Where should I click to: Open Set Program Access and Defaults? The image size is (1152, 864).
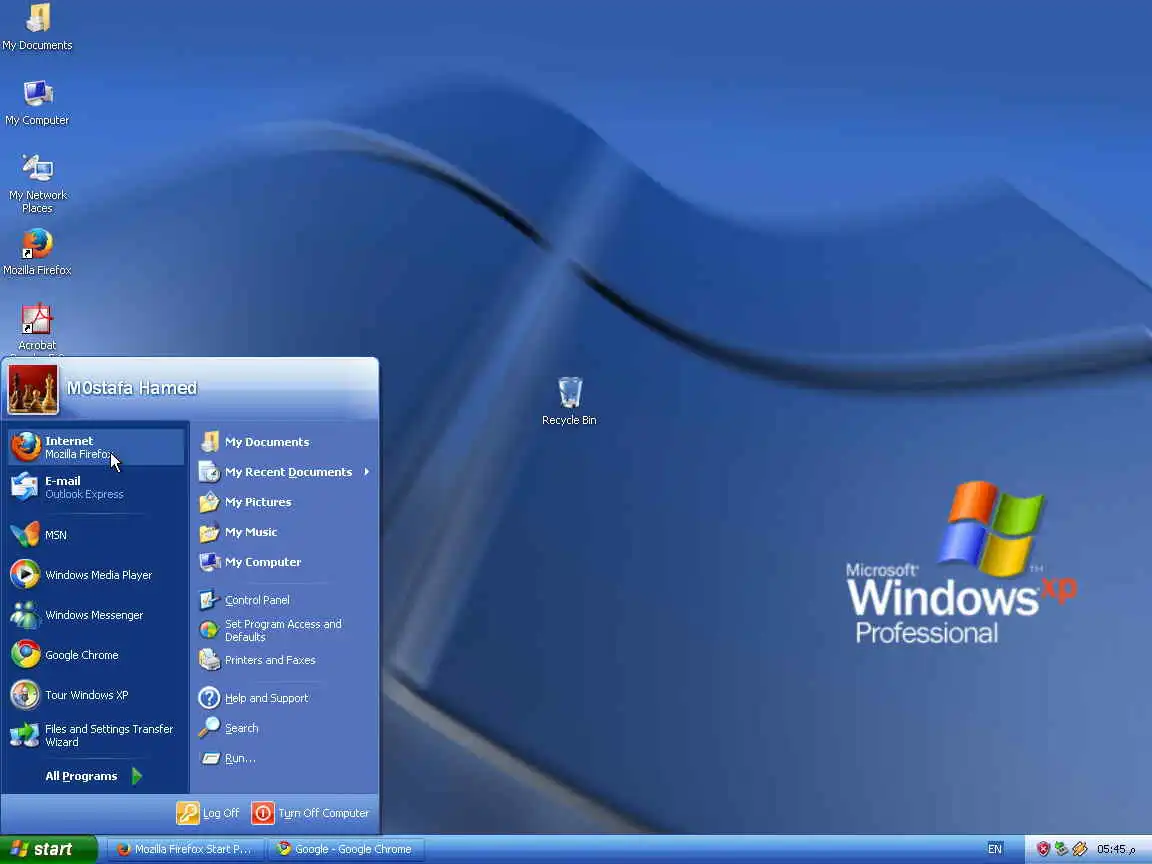(285, 630)
